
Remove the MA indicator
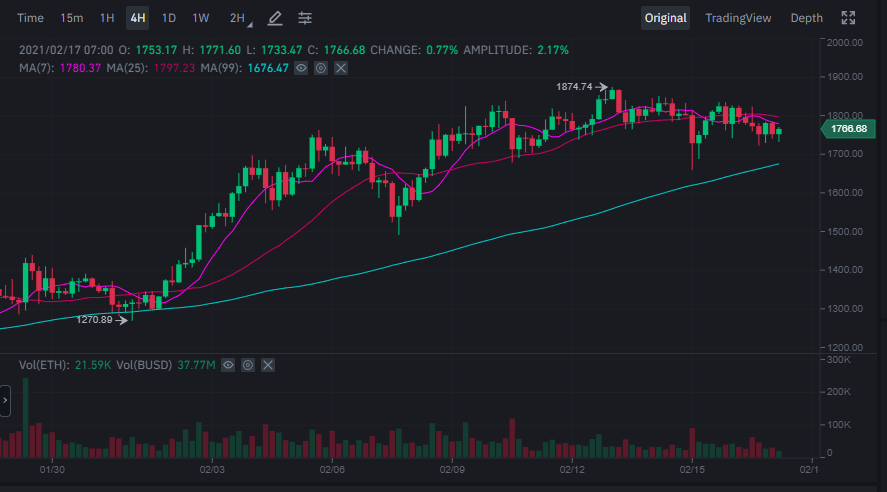click(x=341, y=68)
